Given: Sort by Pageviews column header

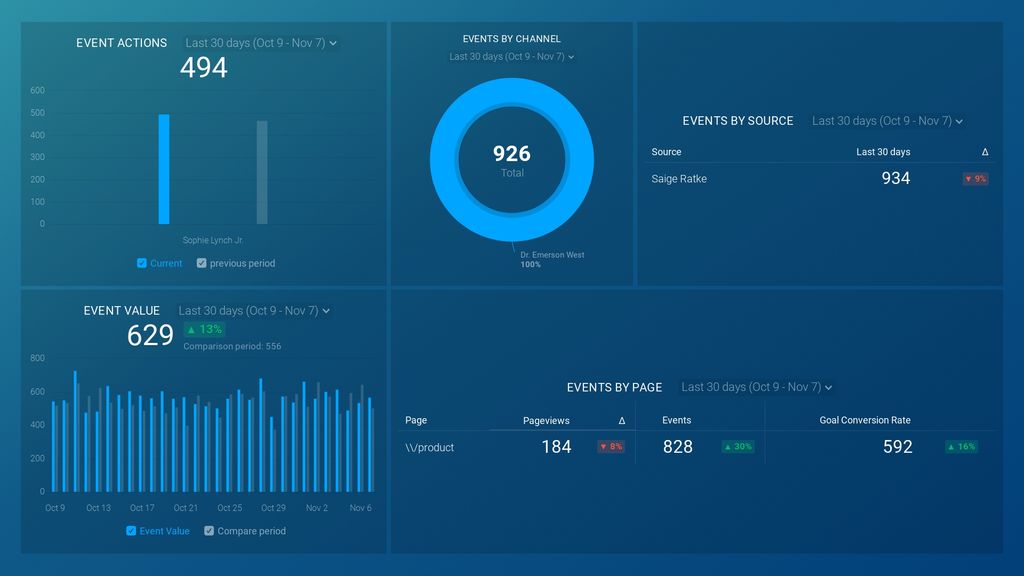Looking at the screenshot, I should 546,421.
